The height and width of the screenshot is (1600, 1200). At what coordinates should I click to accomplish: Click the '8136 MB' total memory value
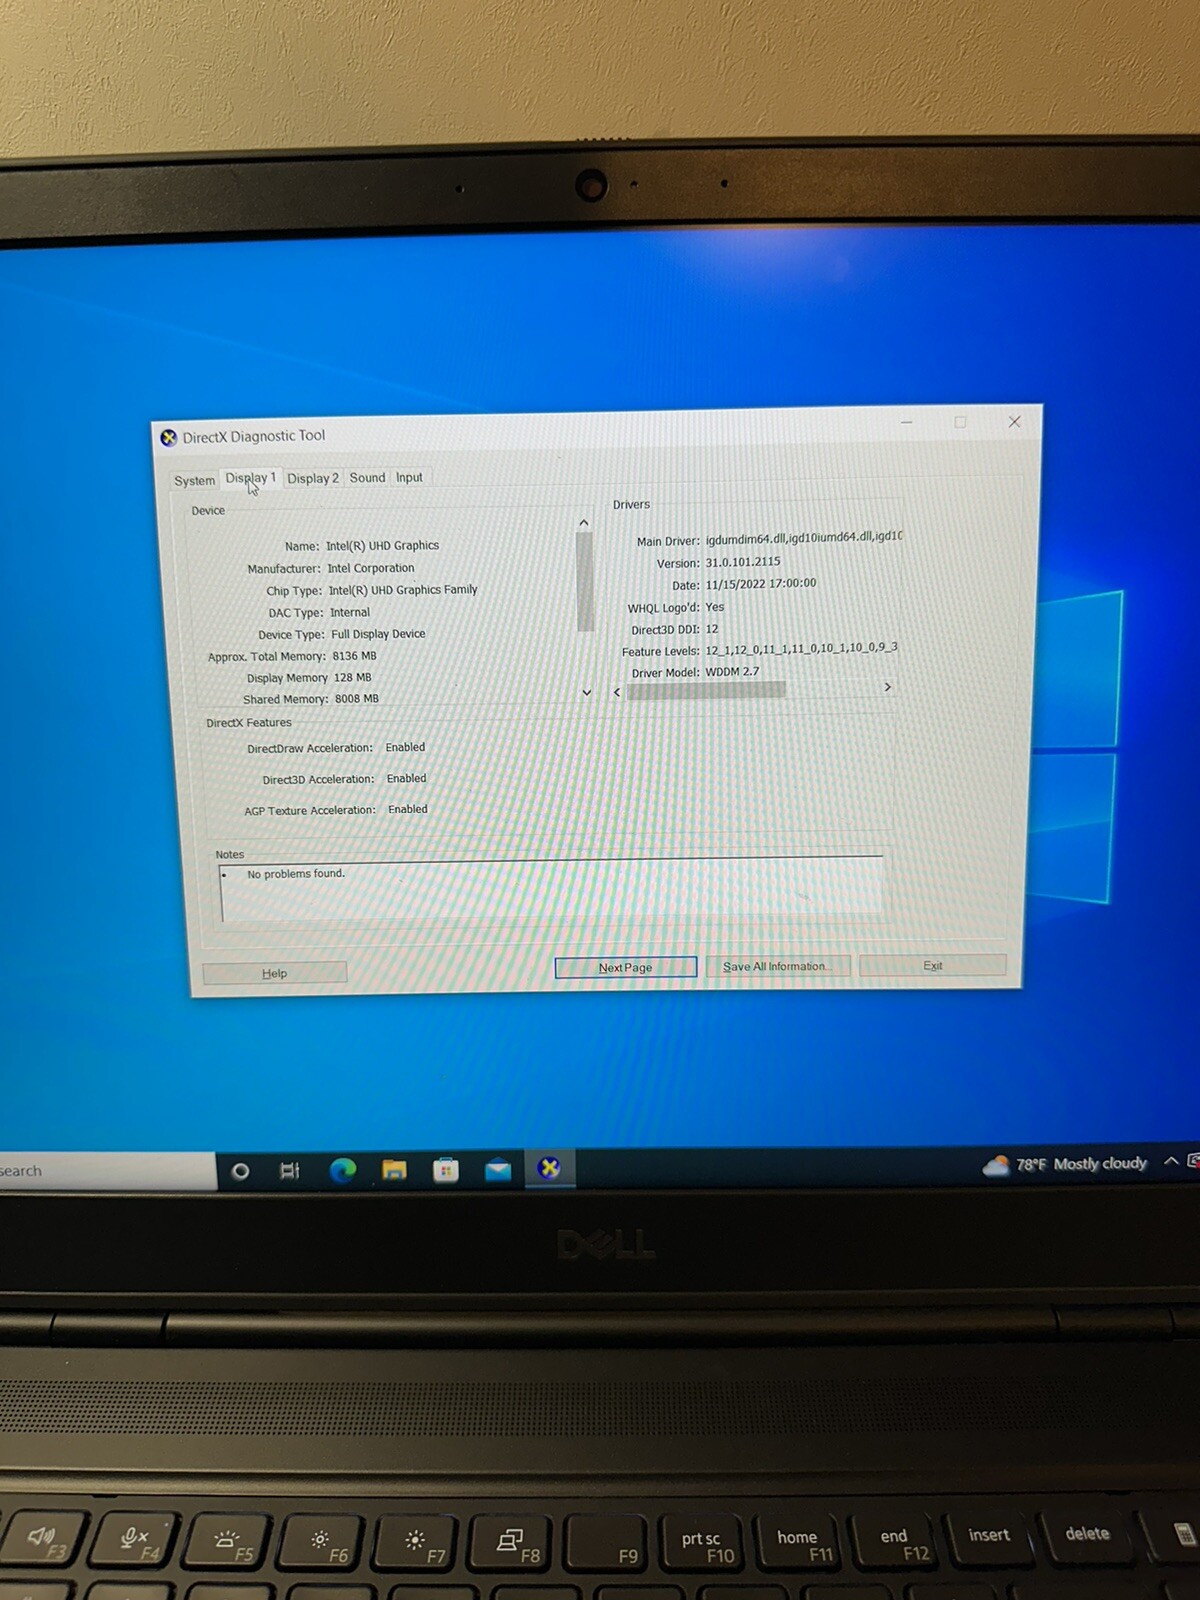click(354, 656)
